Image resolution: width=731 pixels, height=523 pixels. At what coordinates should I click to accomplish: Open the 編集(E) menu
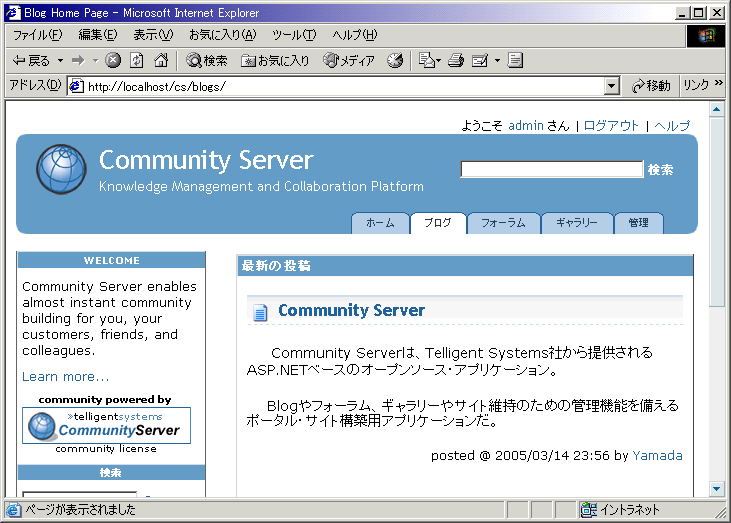click(x=98, y=35)
